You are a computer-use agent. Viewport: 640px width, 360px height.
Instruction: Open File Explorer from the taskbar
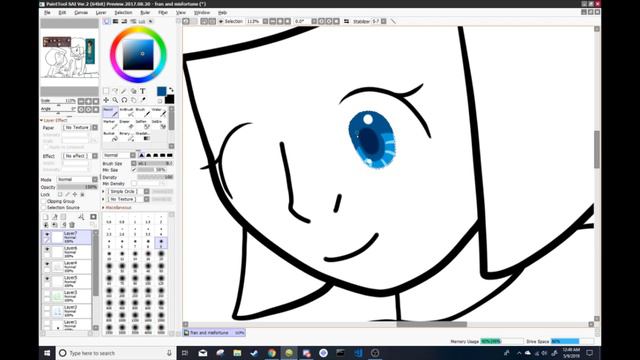coord(237,353)
